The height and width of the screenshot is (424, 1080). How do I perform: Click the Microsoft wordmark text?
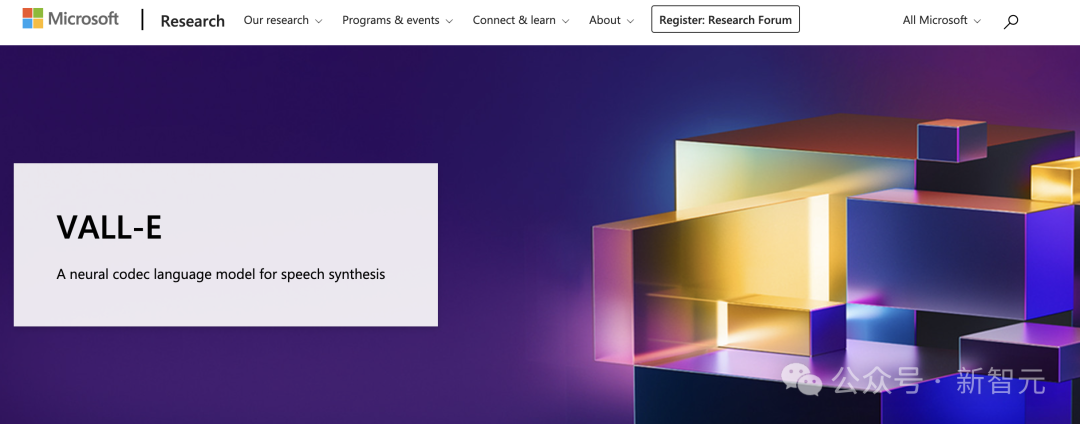[83, 19]
